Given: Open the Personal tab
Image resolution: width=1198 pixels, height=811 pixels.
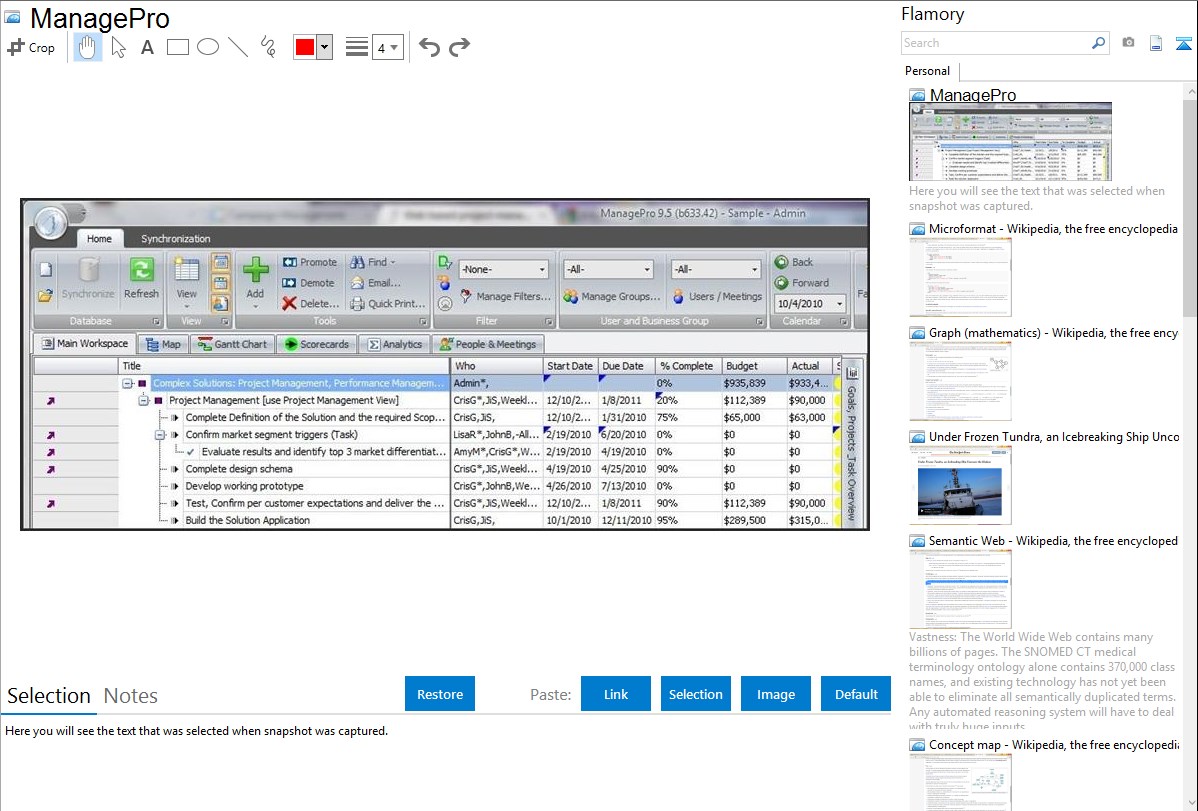Looking at the screenshot, I should coord(927,71).
